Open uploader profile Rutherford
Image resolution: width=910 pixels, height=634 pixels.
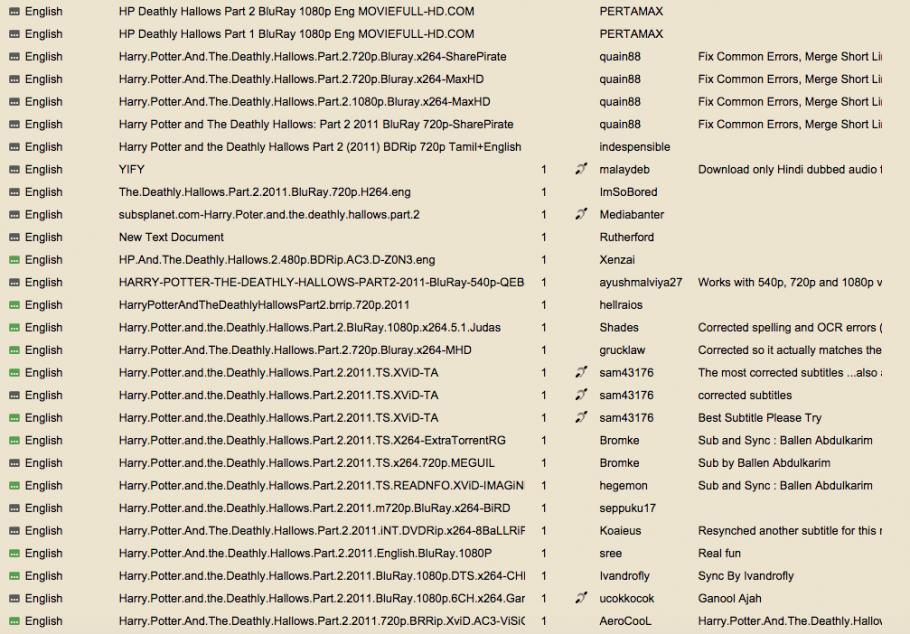coord(626,237)
